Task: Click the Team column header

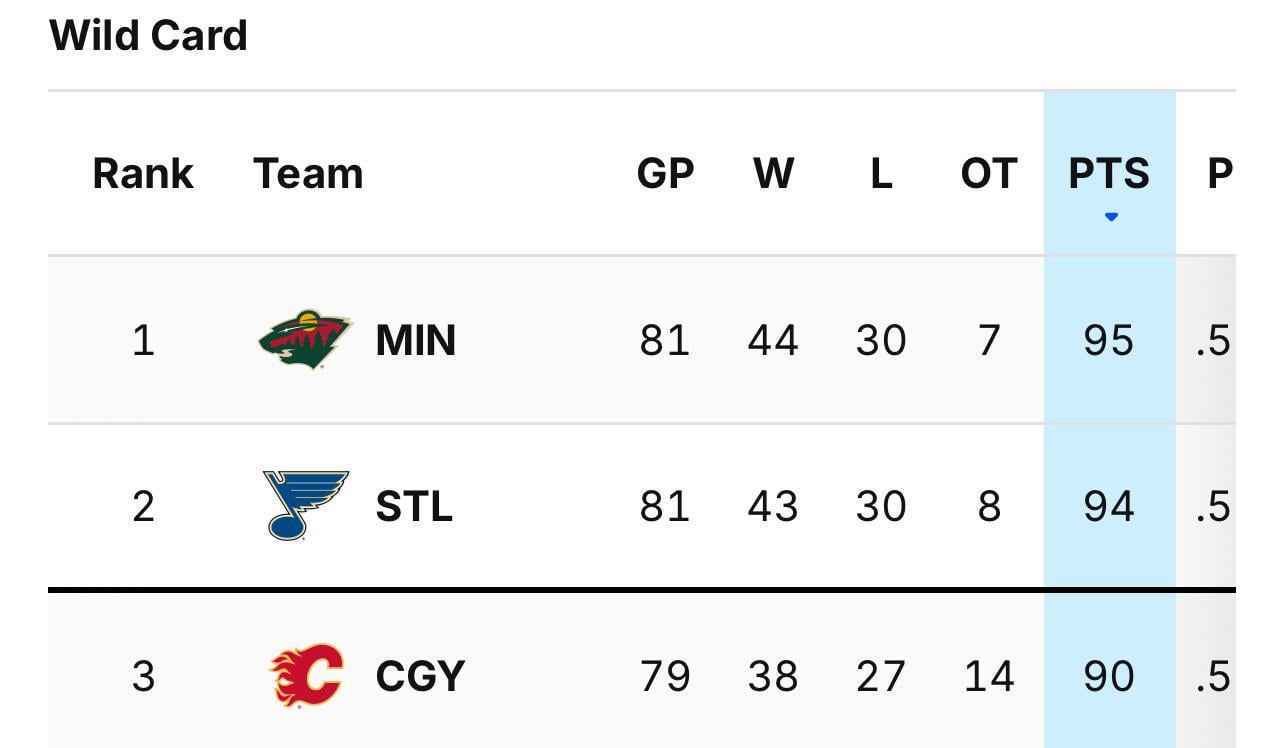Action: click(x=308, y=174)
